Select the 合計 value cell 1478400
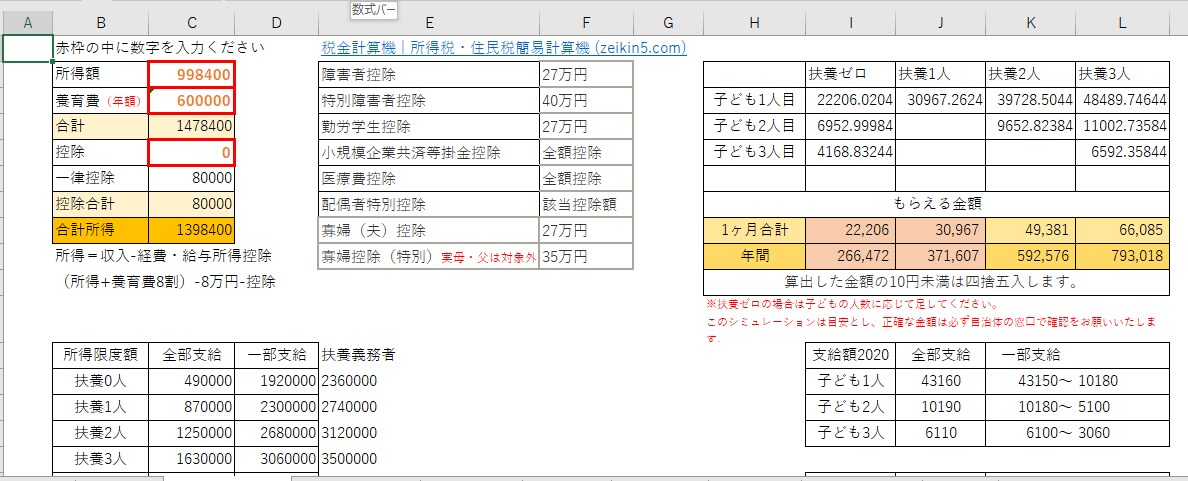The width and height of the screenshot is (1188, 481). 192,126
